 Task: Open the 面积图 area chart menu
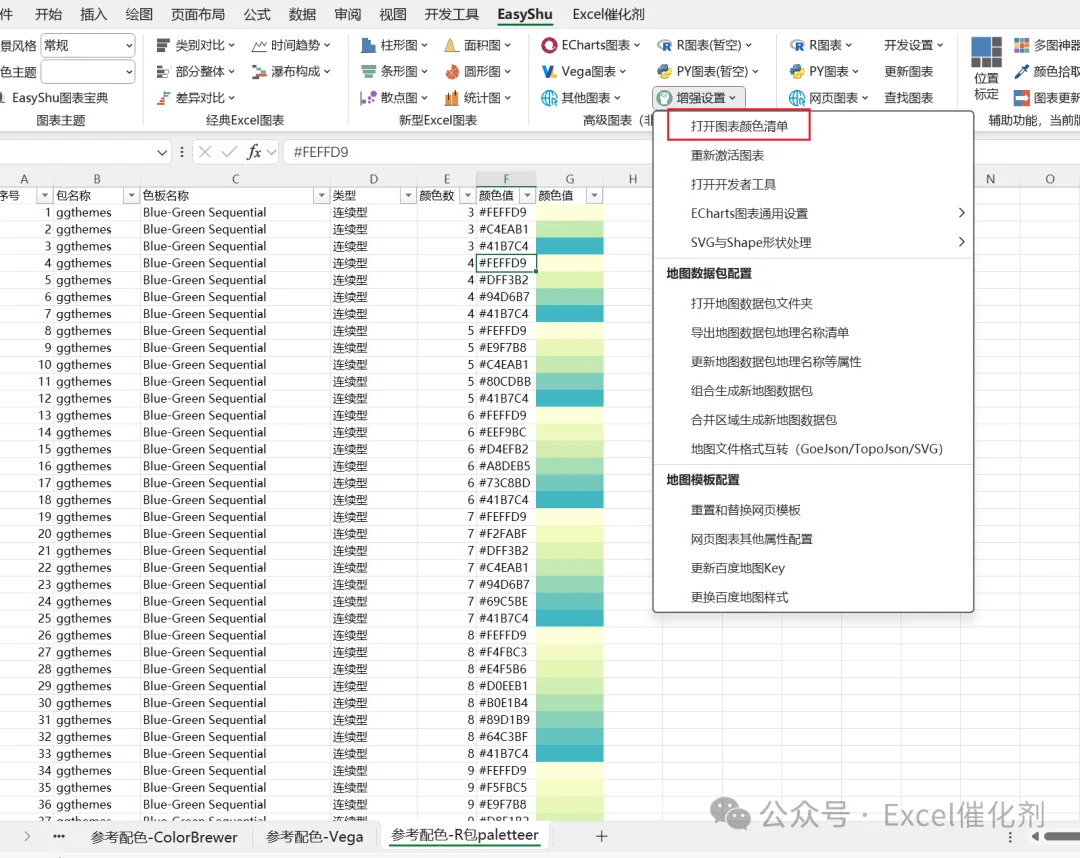pyautogui.click(x=479, y=45)
